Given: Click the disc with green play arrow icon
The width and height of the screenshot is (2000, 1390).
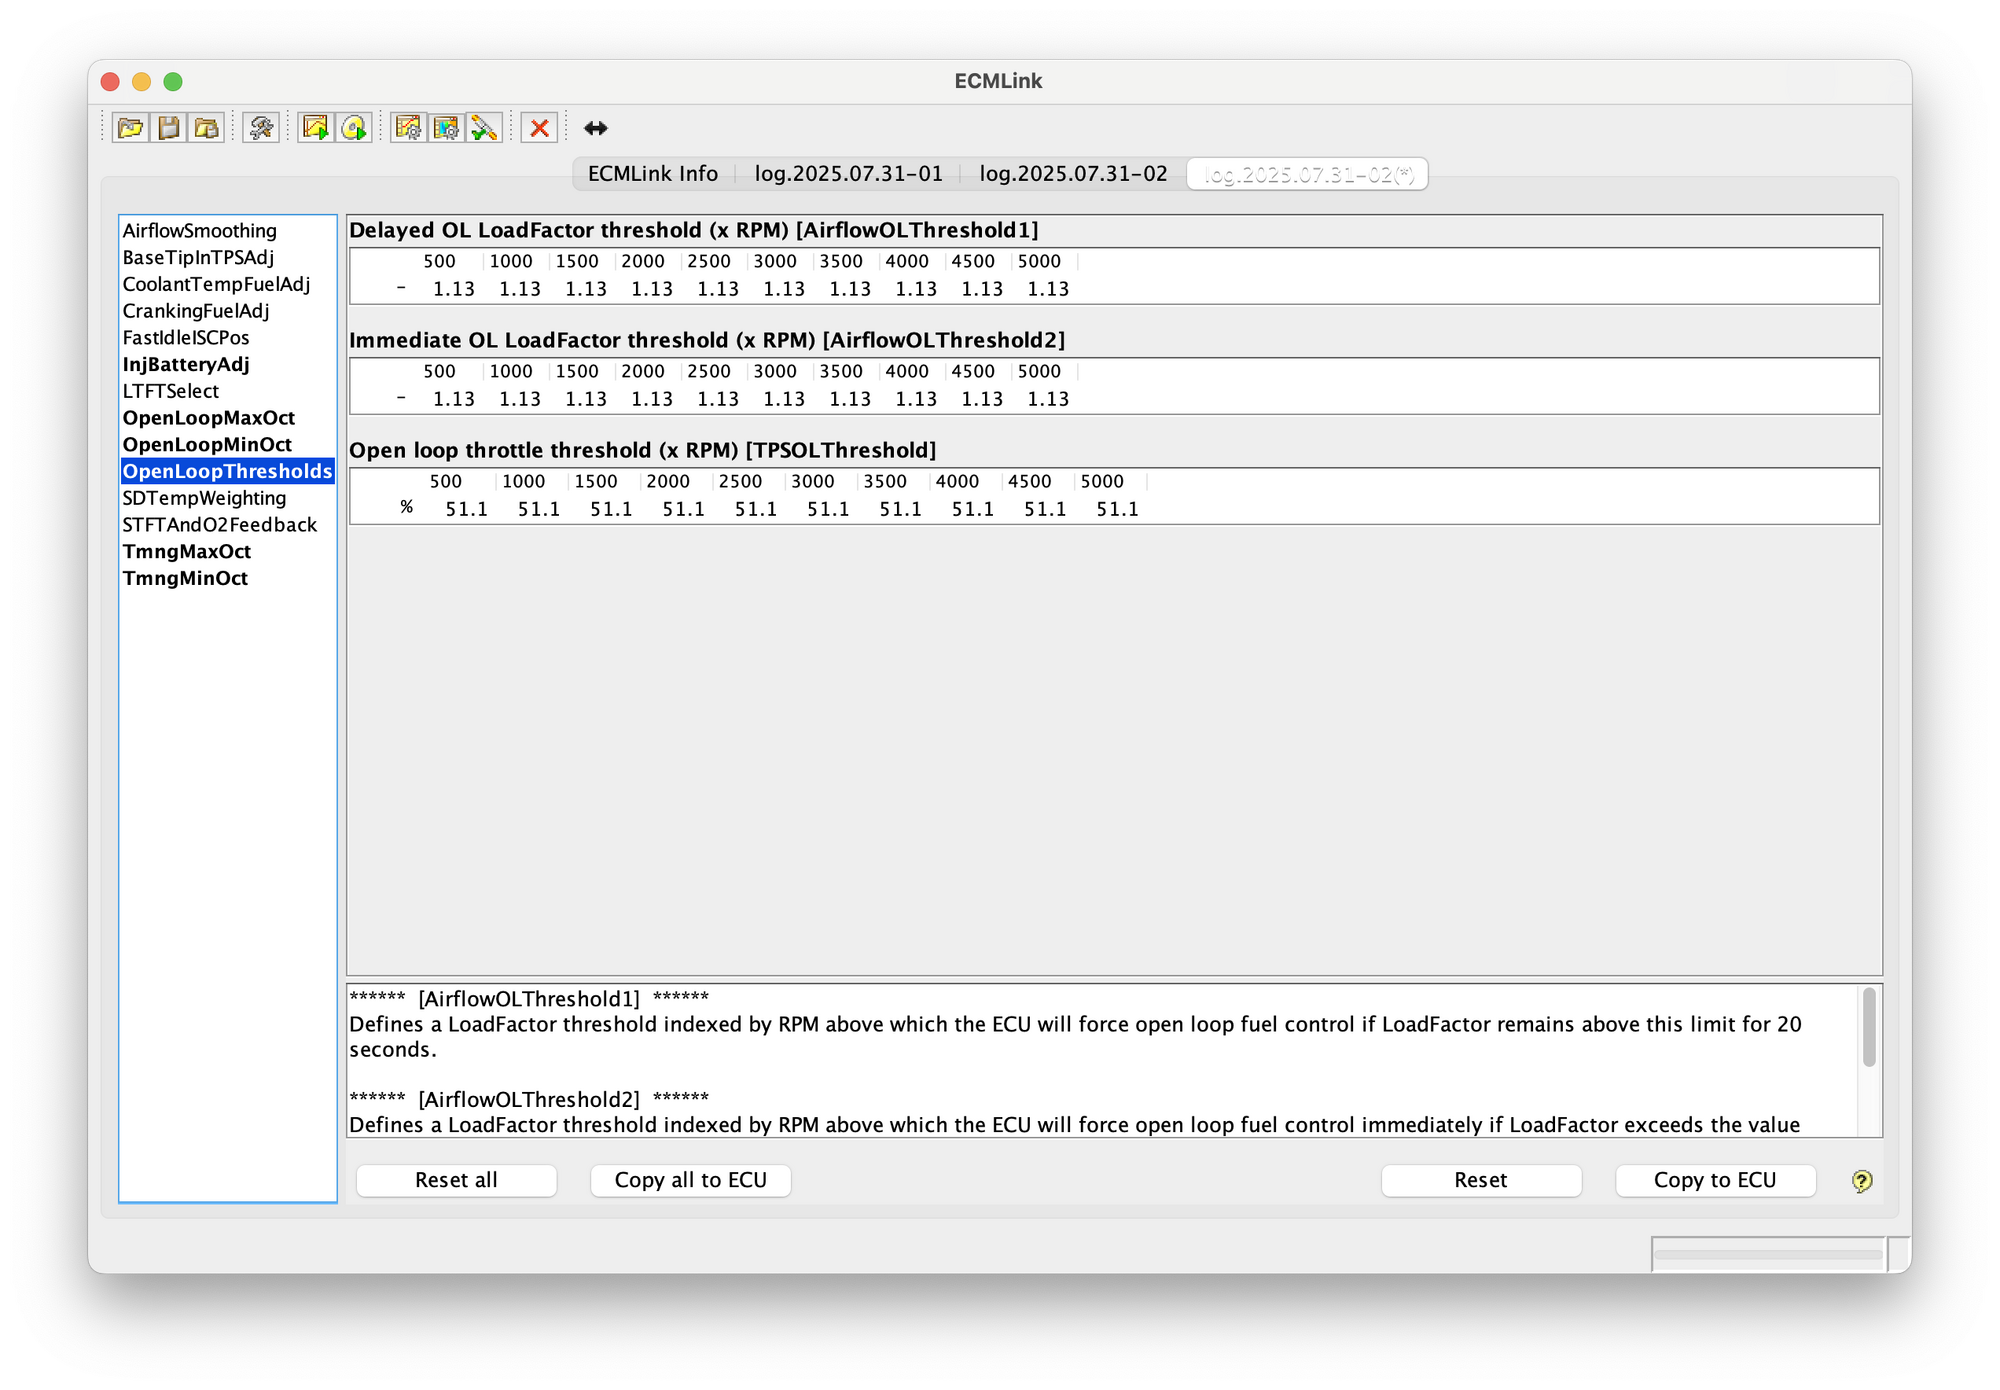Looking at the screenshot, I should click(354, 128).
